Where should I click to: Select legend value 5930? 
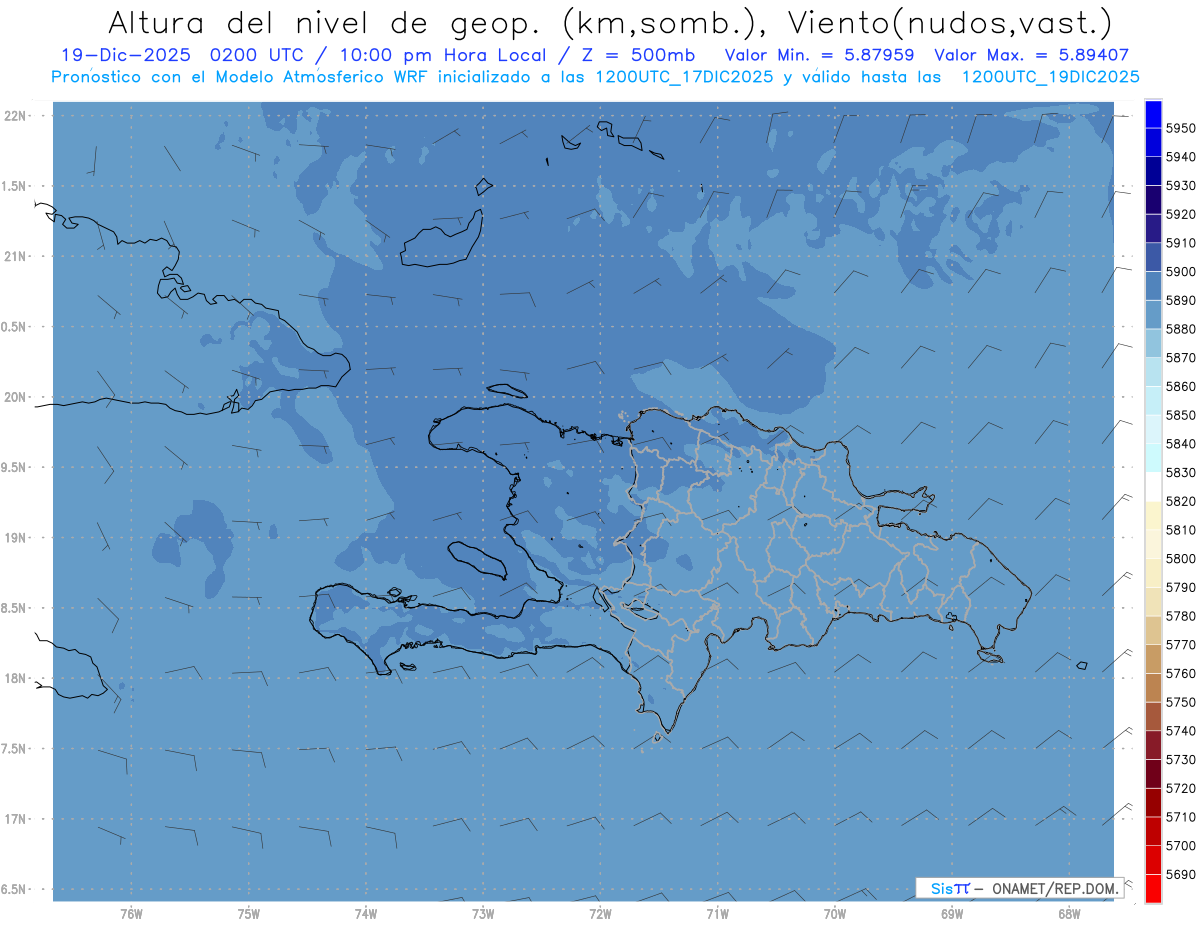(1181, 185)
